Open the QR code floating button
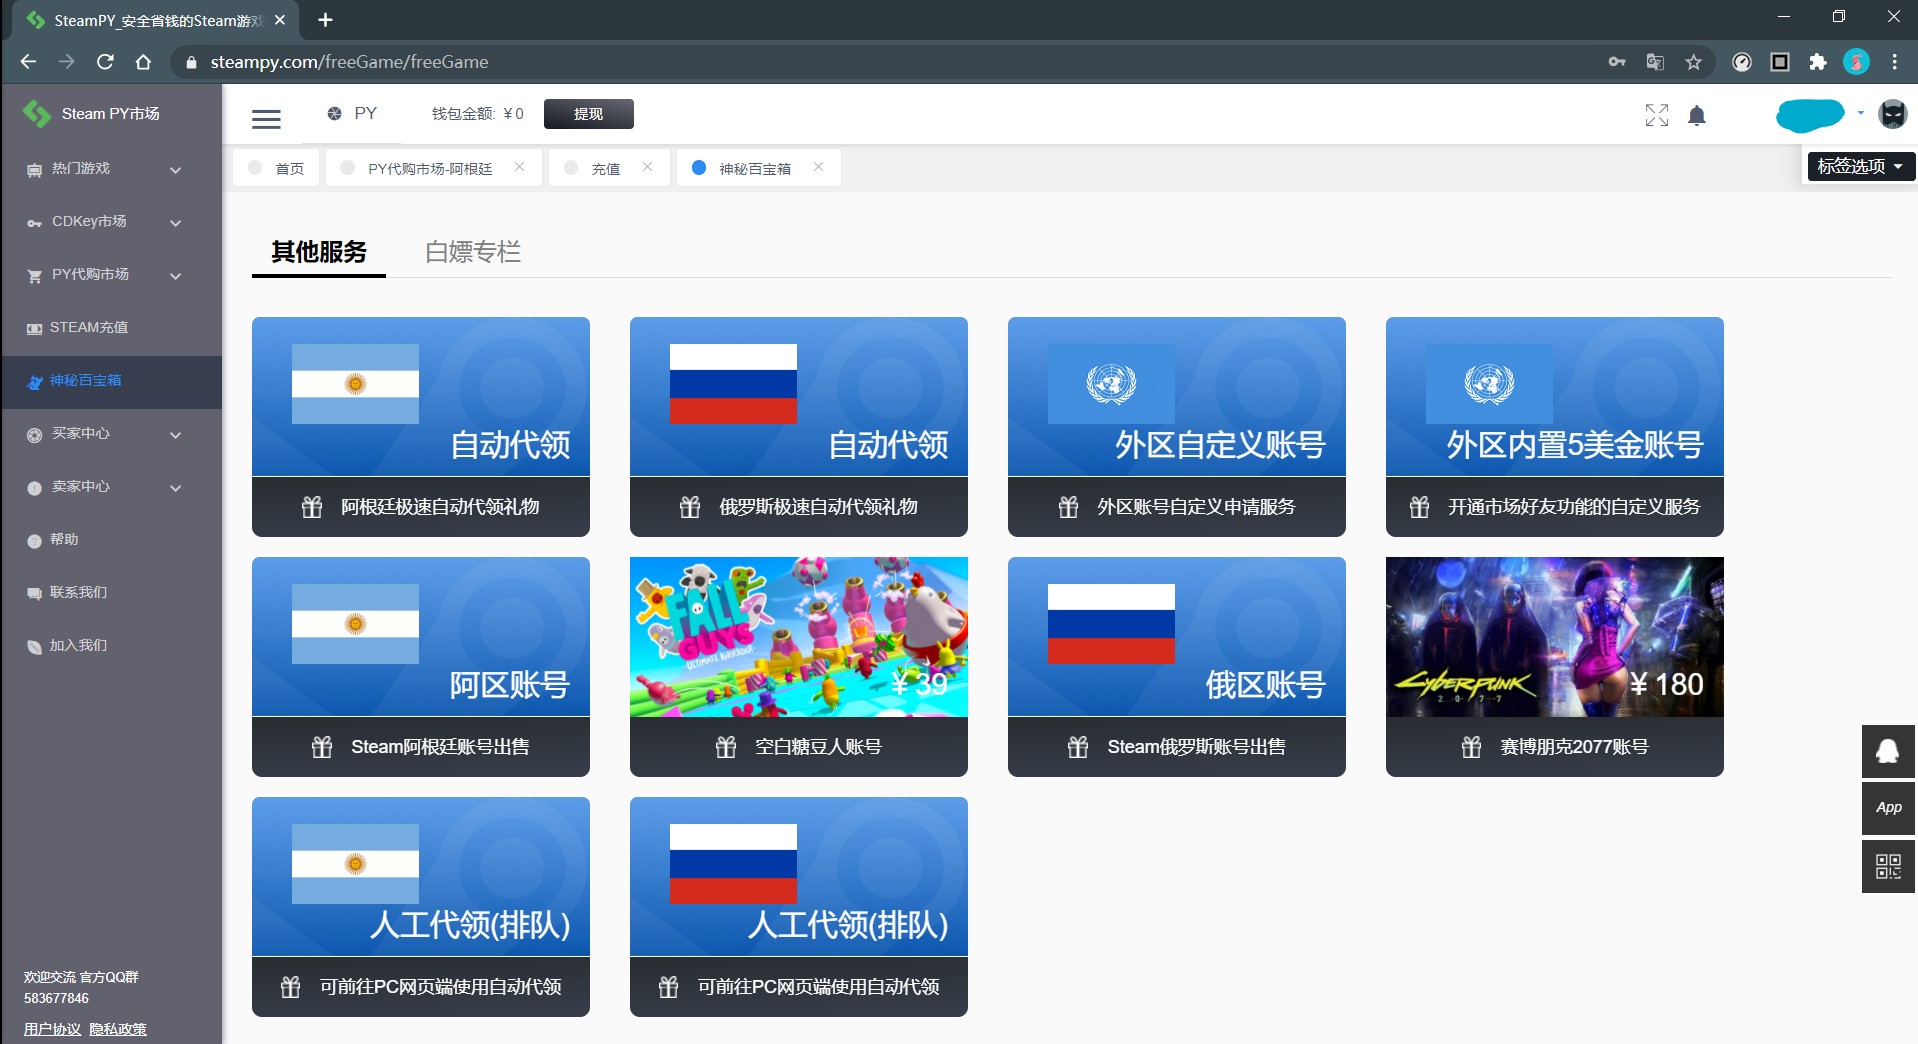The image size is (1918, 1044). coord(1888,866)
